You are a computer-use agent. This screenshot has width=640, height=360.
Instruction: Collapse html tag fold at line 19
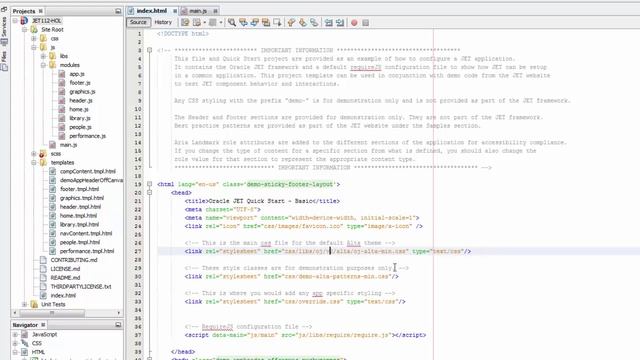(150, 184)
